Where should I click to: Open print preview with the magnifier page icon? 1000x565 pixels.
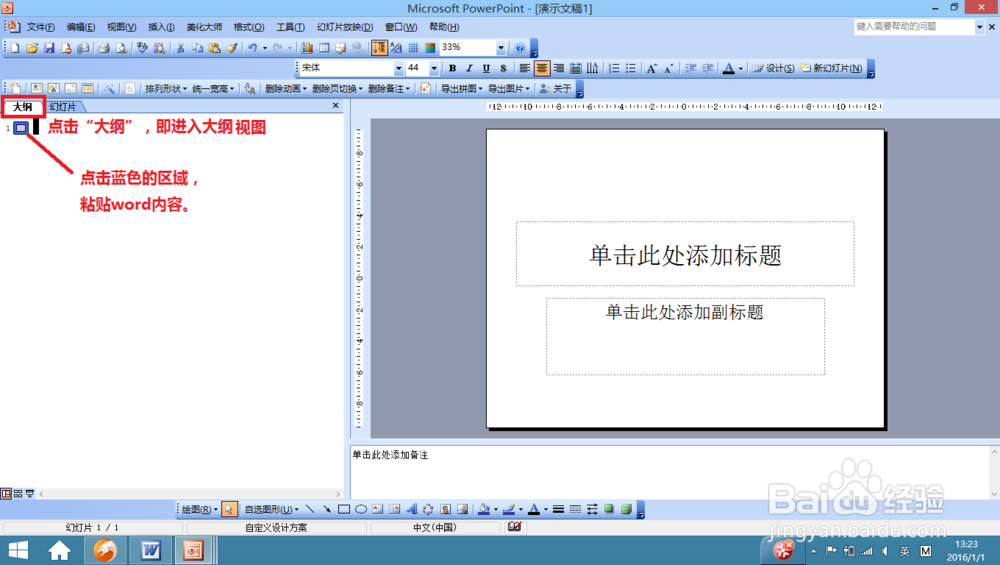pos(121,48)
